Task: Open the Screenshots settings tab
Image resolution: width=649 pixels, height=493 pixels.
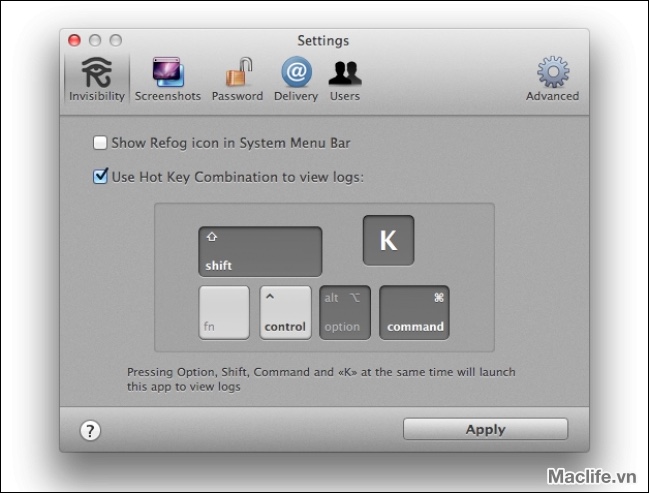Action: 168,79
